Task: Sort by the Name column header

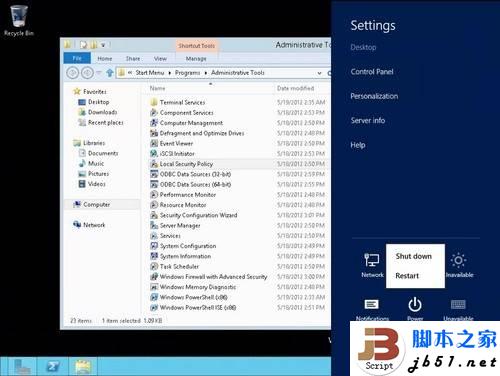Action: [x=157, y=88]
